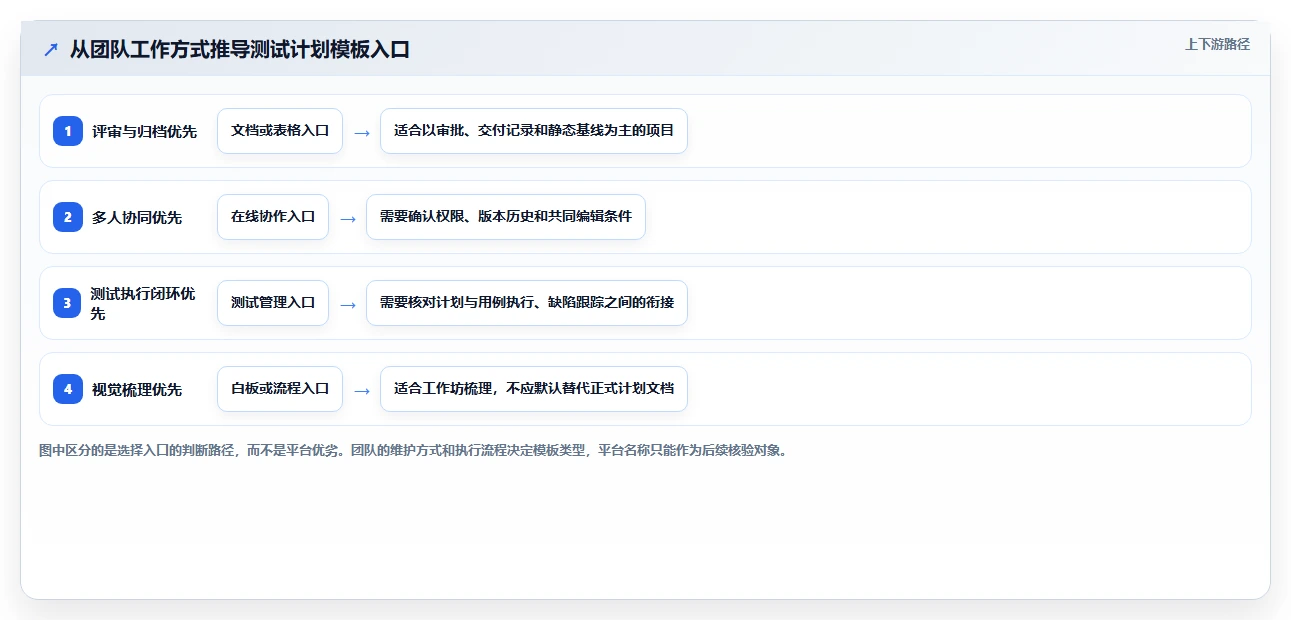The width and height of the screenshot is (1291, 620).
Task: Click the 文档或表格入口 box
Action: pyautogui.click(x=280, y=131)
